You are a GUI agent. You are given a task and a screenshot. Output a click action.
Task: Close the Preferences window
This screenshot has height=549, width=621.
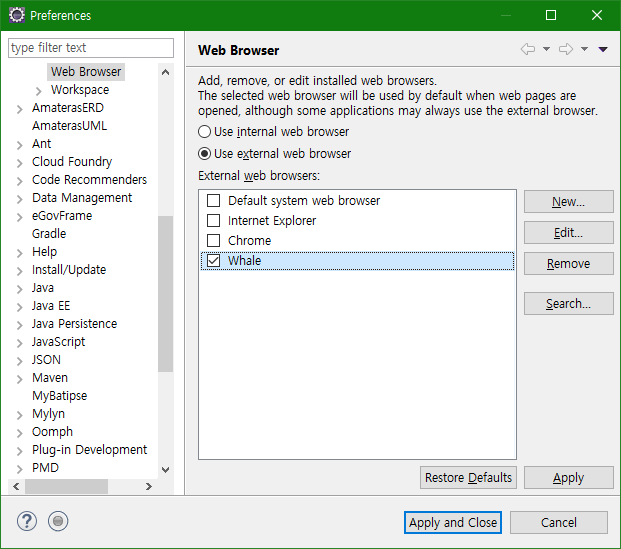(x=597, y=15)
